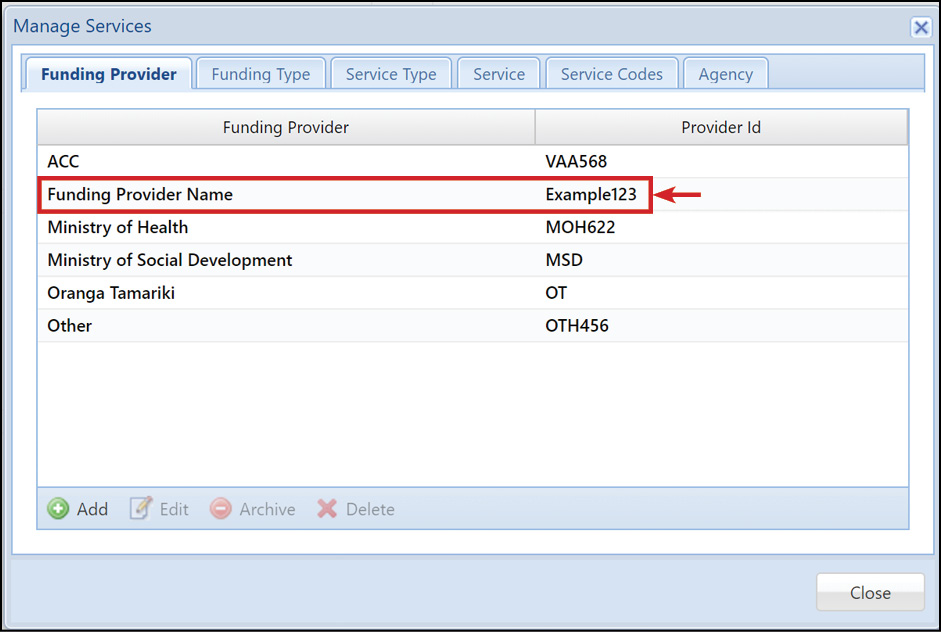
Task: Select the Ministry of Social Development row
Action: [x=473, y=260]
